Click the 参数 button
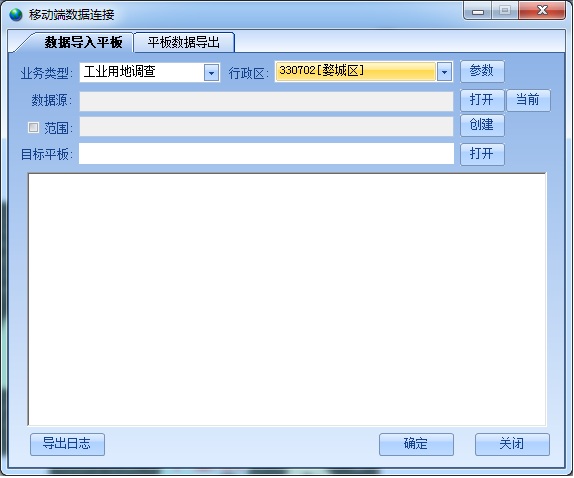 click(482, 71)
